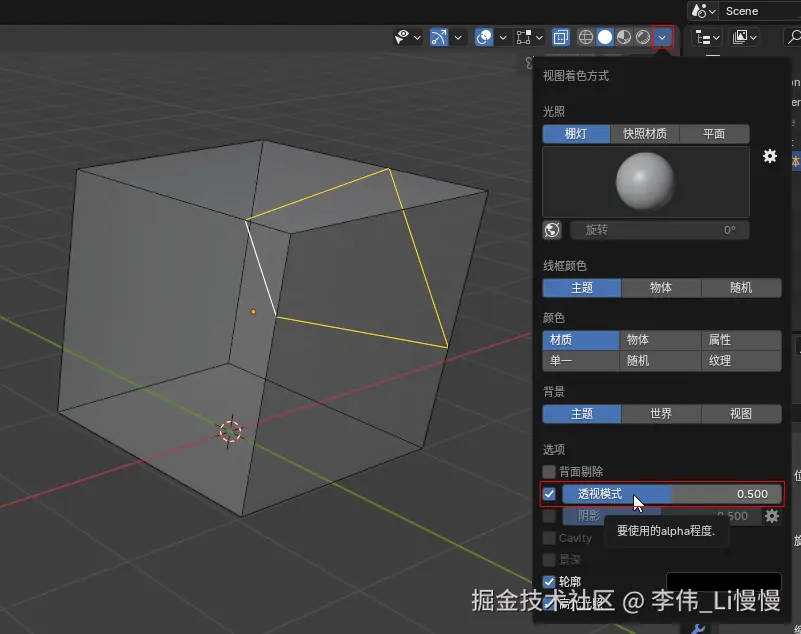
Task: Enable the Cavity checkbox
Action: [549, 538]
